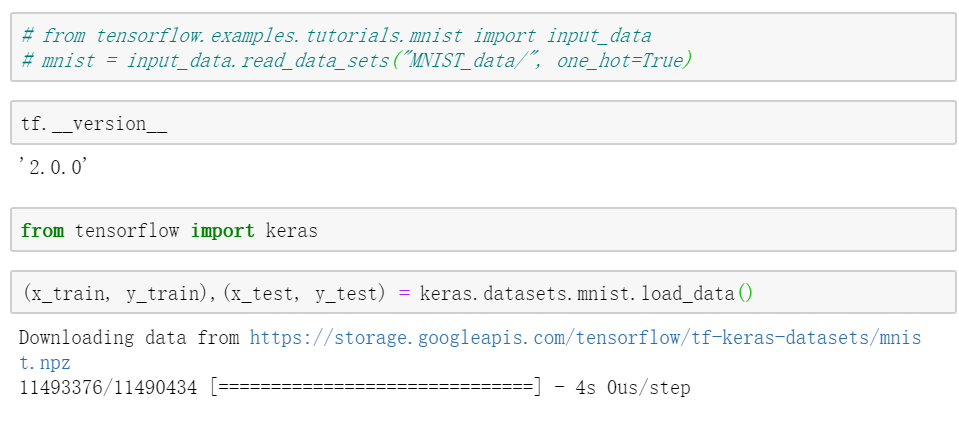Click the green 'from' keyword
The height and width of the screenshot is (424, 959).
click(x=42, y=231)
